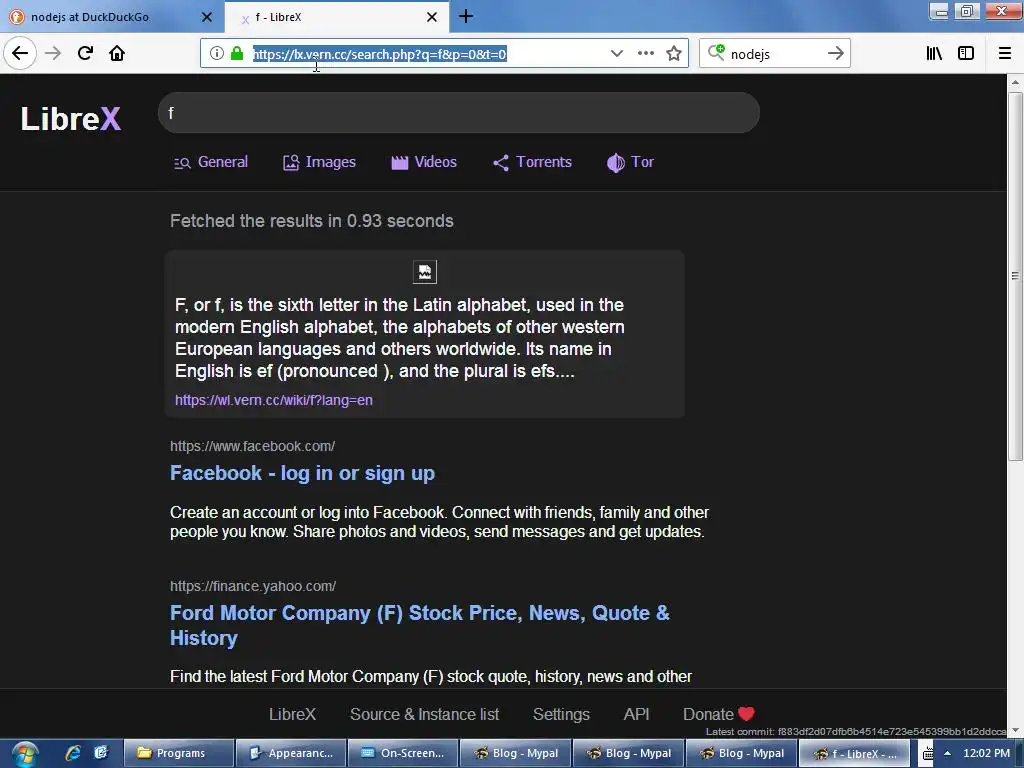Viewport: 1024px width, 768px height.
Task: Open the Library bookmarks icon
Action: 934,54
